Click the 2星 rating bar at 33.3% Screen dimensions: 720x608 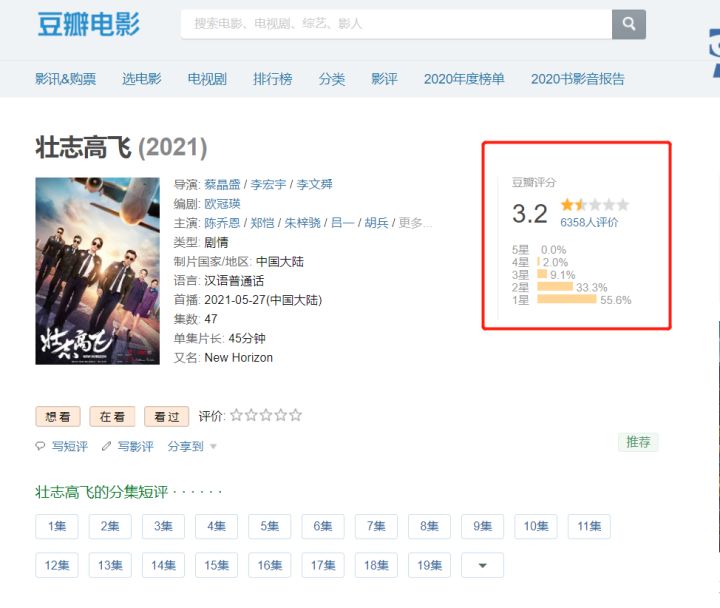[x=555, y=287]
